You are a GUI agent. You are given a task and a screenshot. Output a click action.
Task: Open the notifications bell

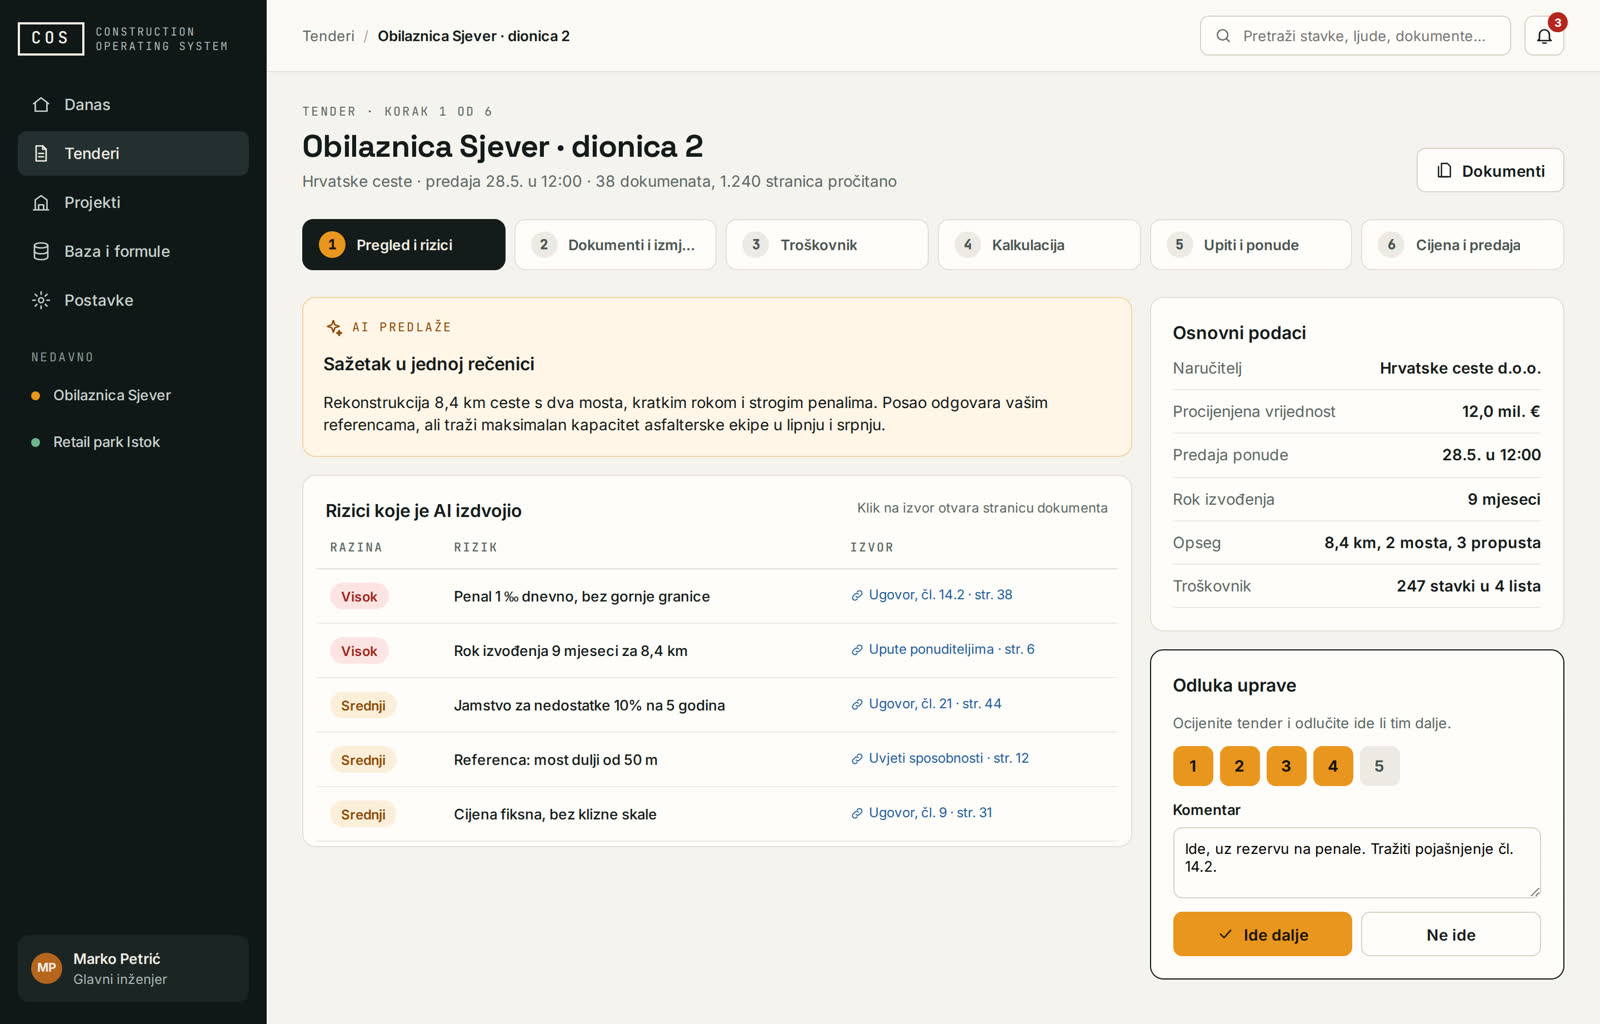1544,36
